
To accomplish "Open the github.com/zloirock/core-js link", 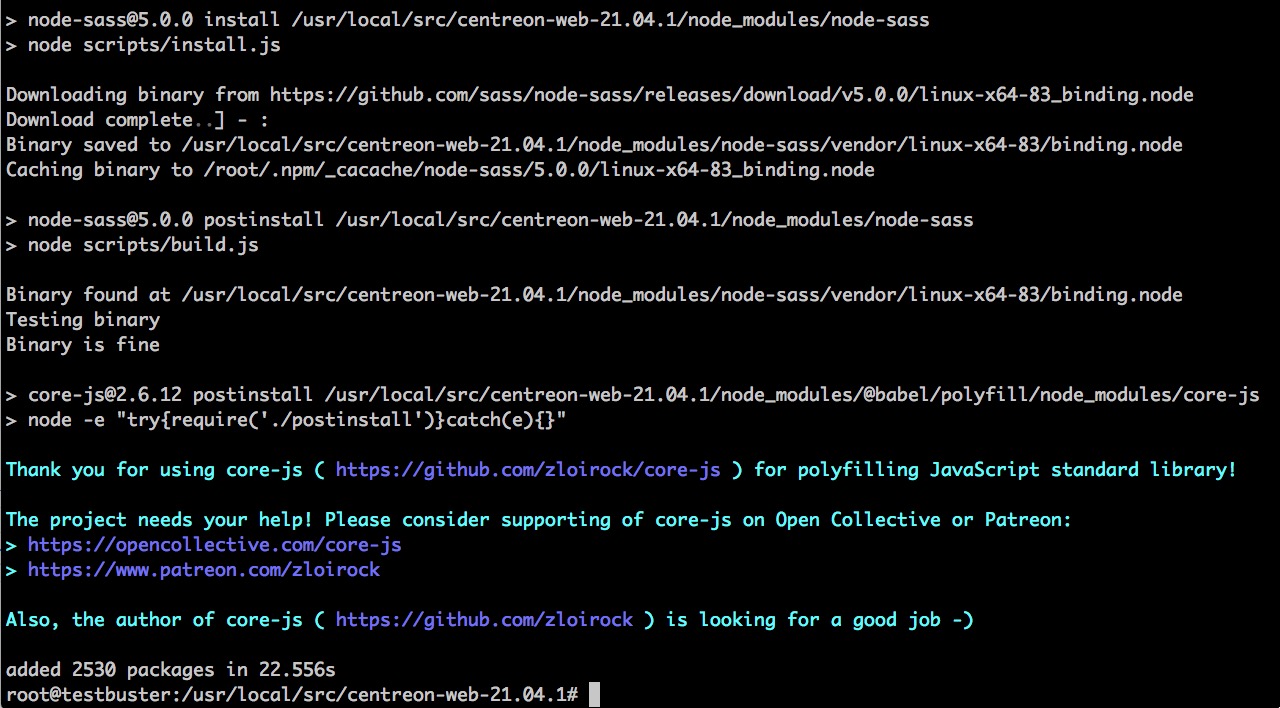I will coord(527,470).
